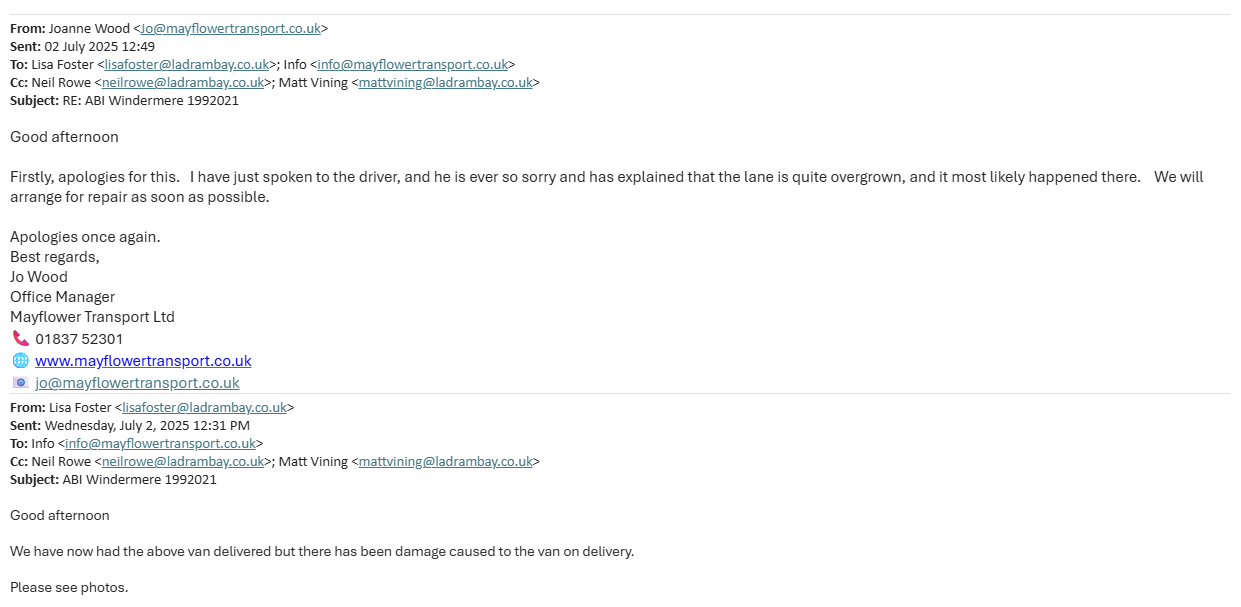Open neilrowe@ladrambay.co.uk in the first Cc line
This screenshot has width=1241, height=607.
pyautogui.click(x=183, y=82)
